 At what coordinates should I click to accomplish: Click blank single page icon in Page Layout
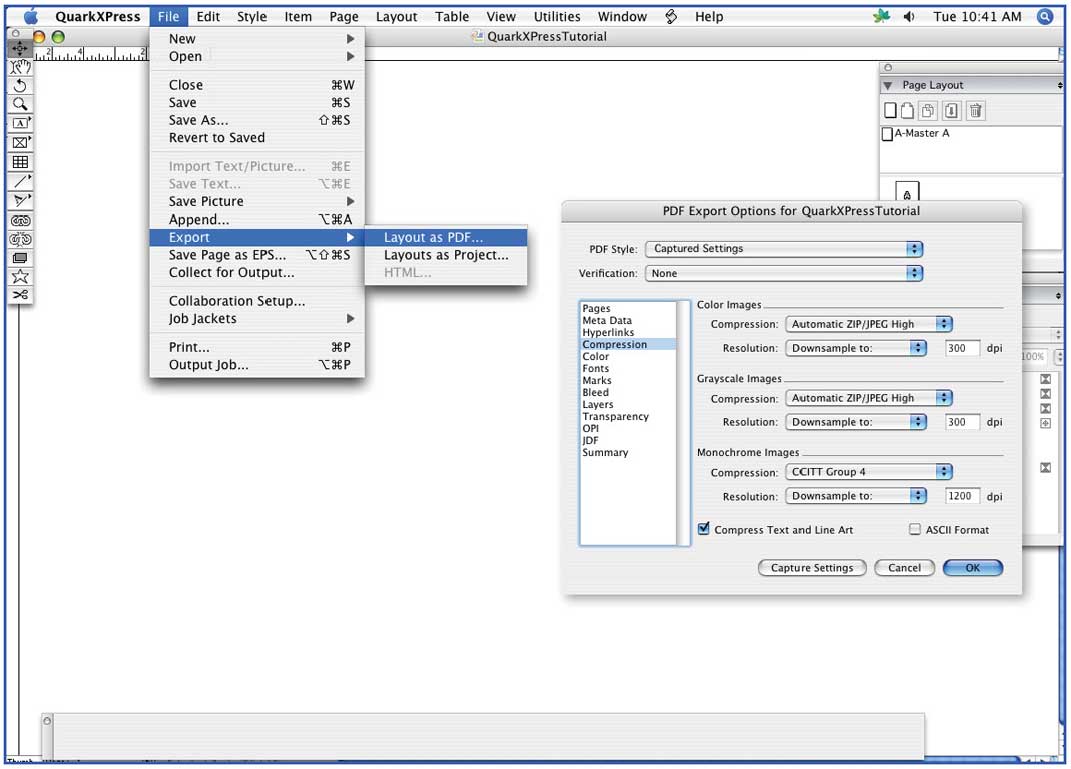(890, 110)
